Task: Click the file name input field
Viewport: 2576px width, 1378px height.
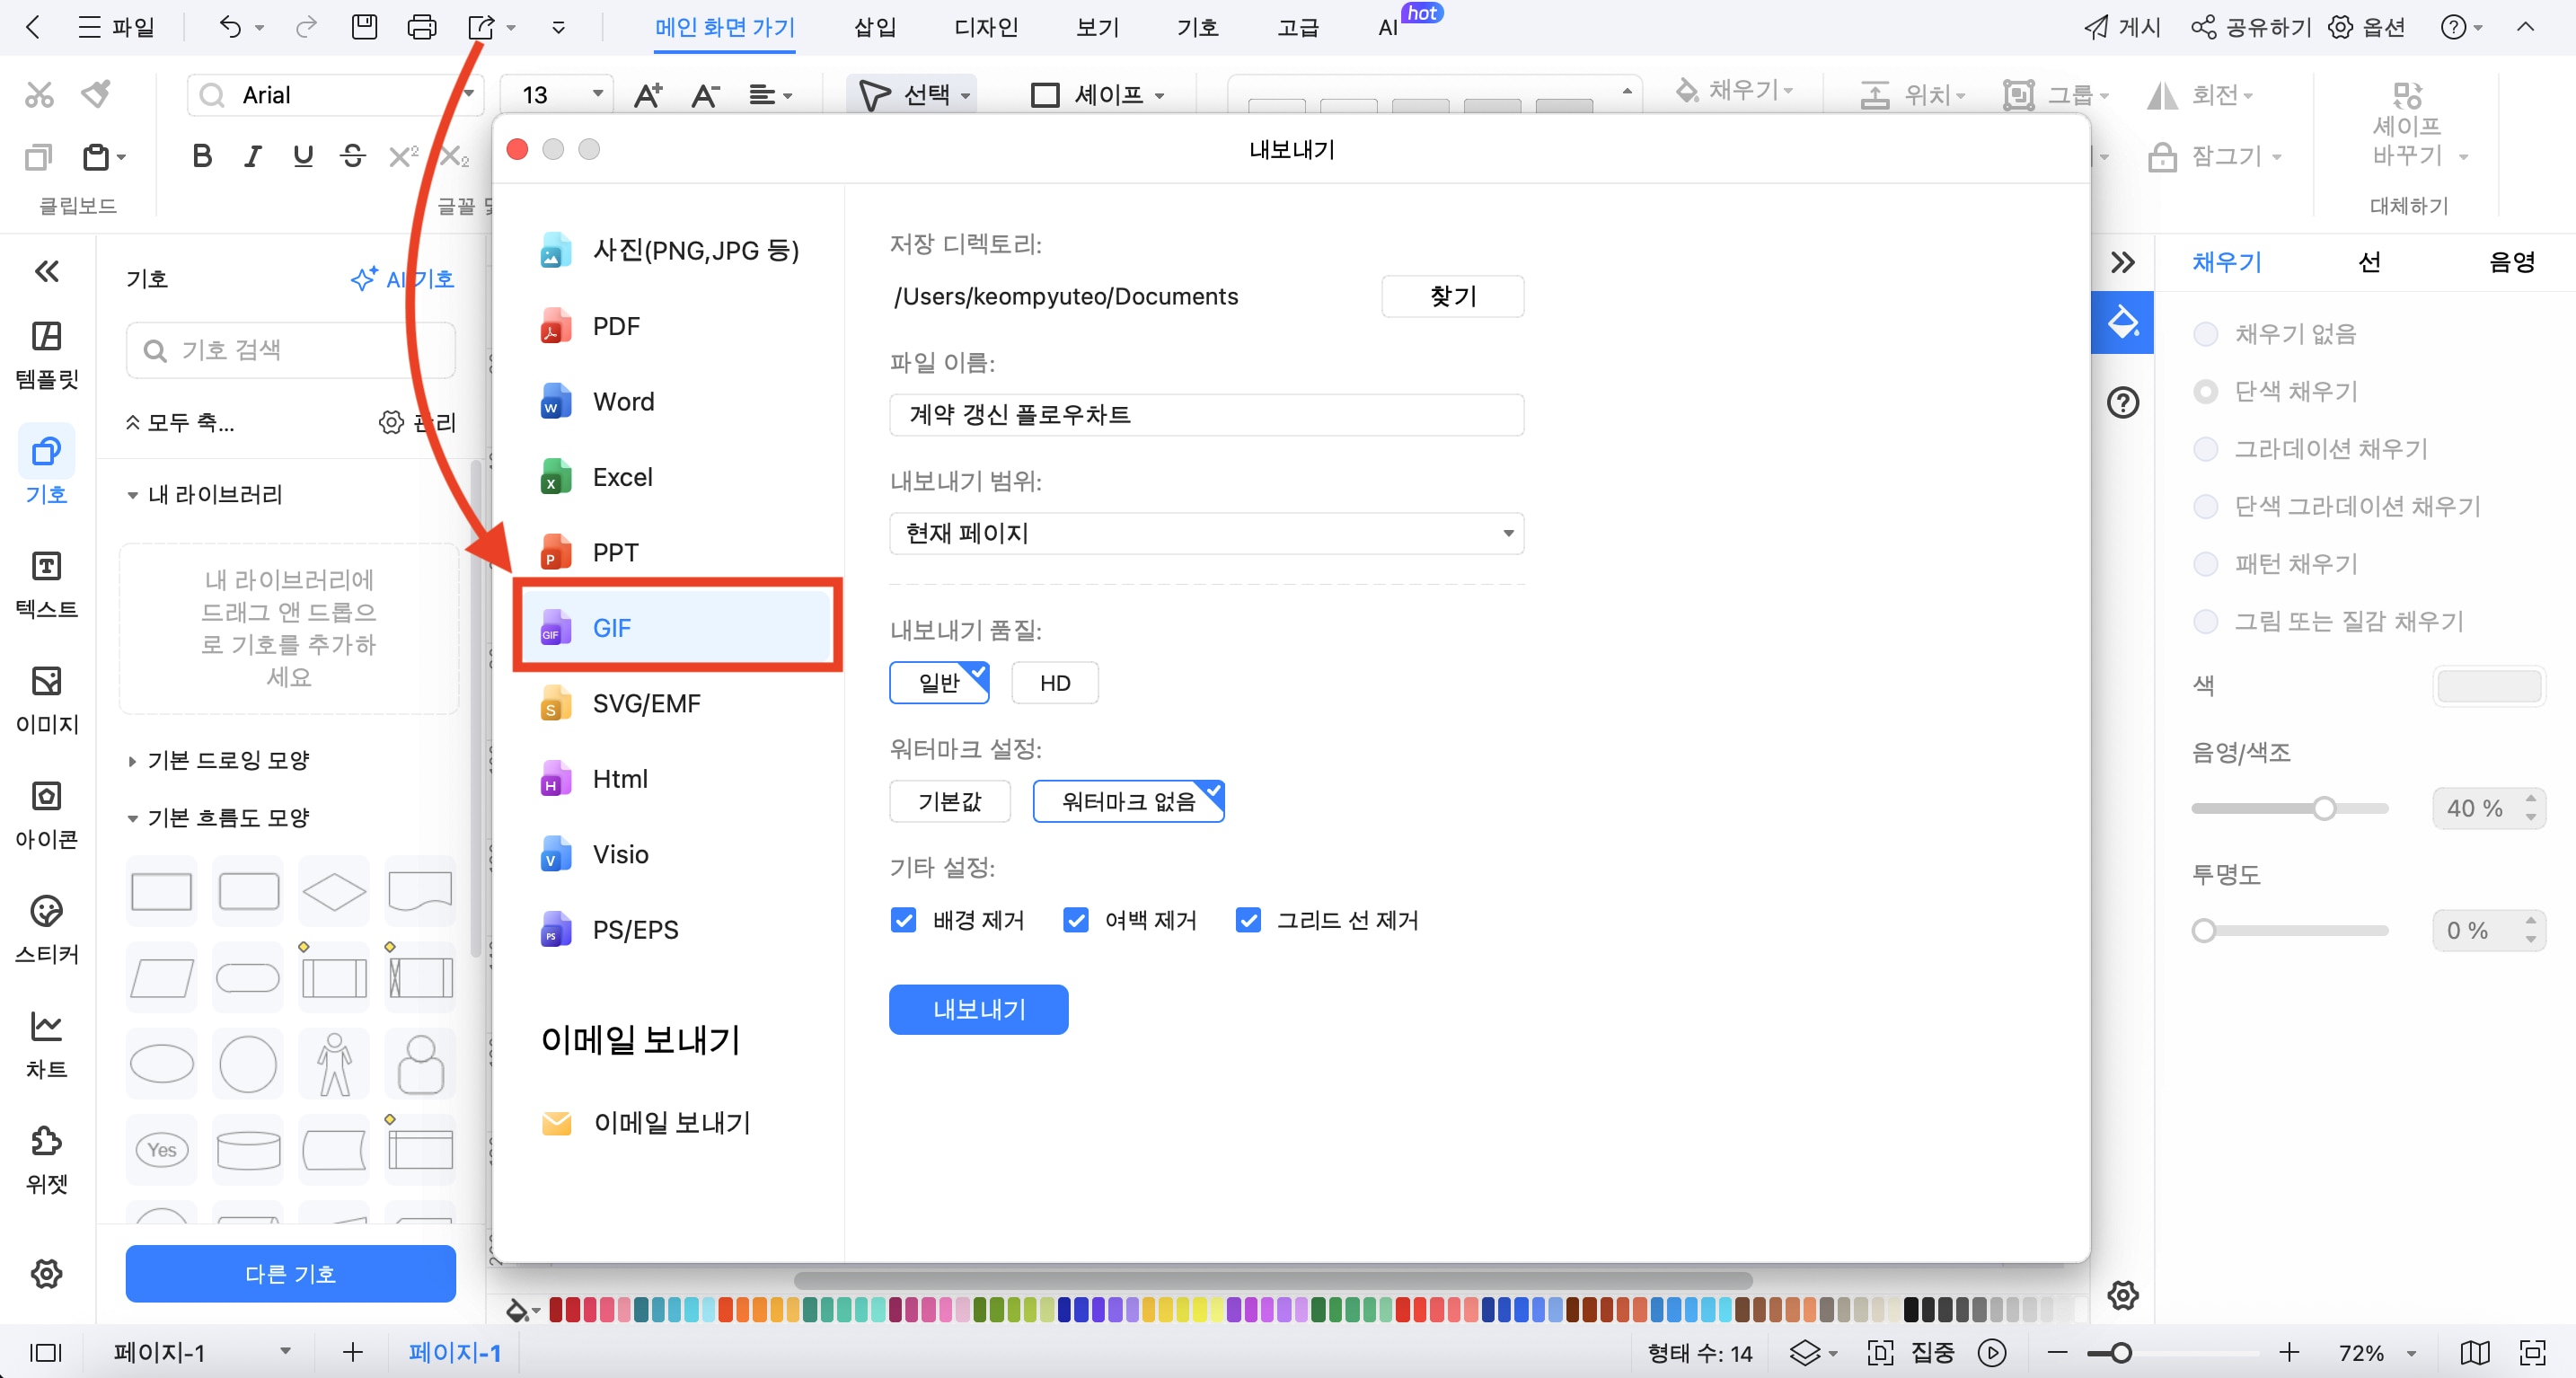Action: coord(1205,415)
